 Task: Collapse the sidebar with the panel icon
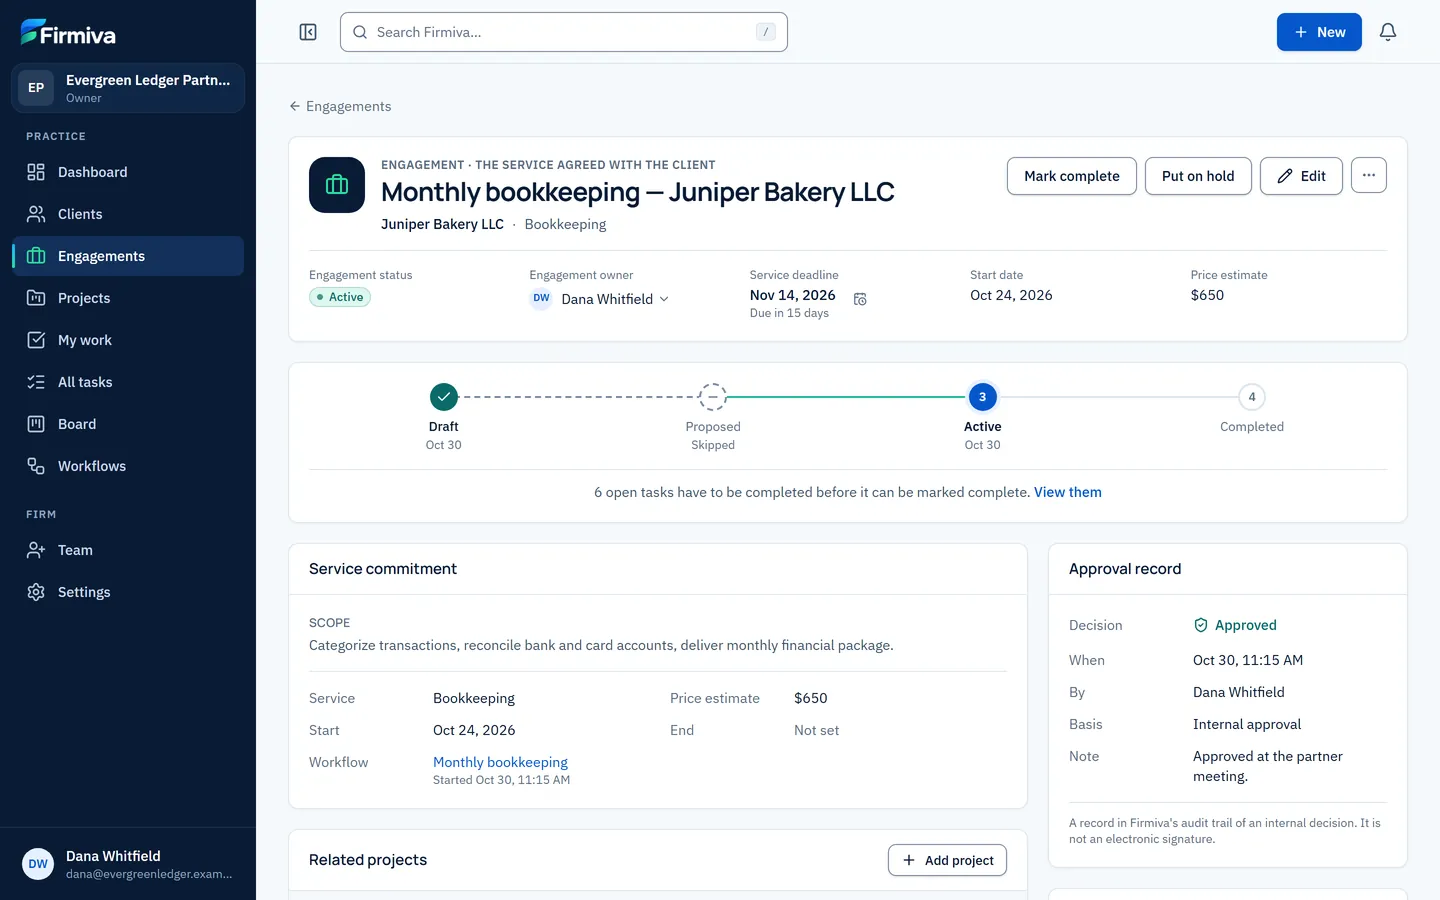tap(308, 32)
